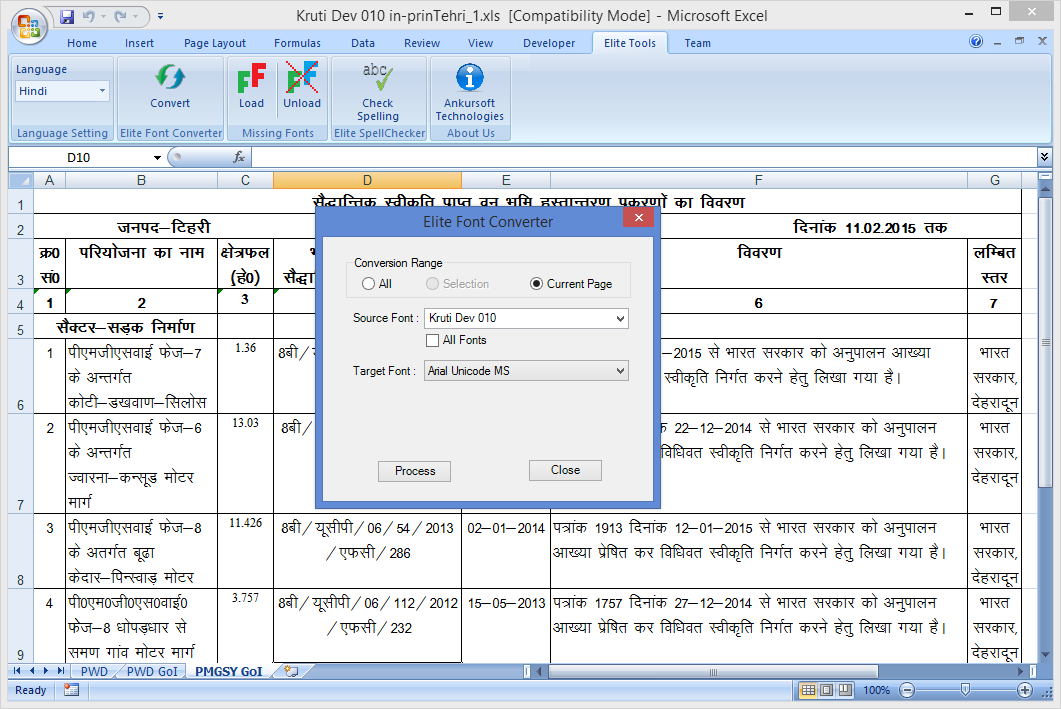Screen dimensions: 1061x709
Task: Open the Language dropdown set to Hindi
Action: [x=102, y=91]
